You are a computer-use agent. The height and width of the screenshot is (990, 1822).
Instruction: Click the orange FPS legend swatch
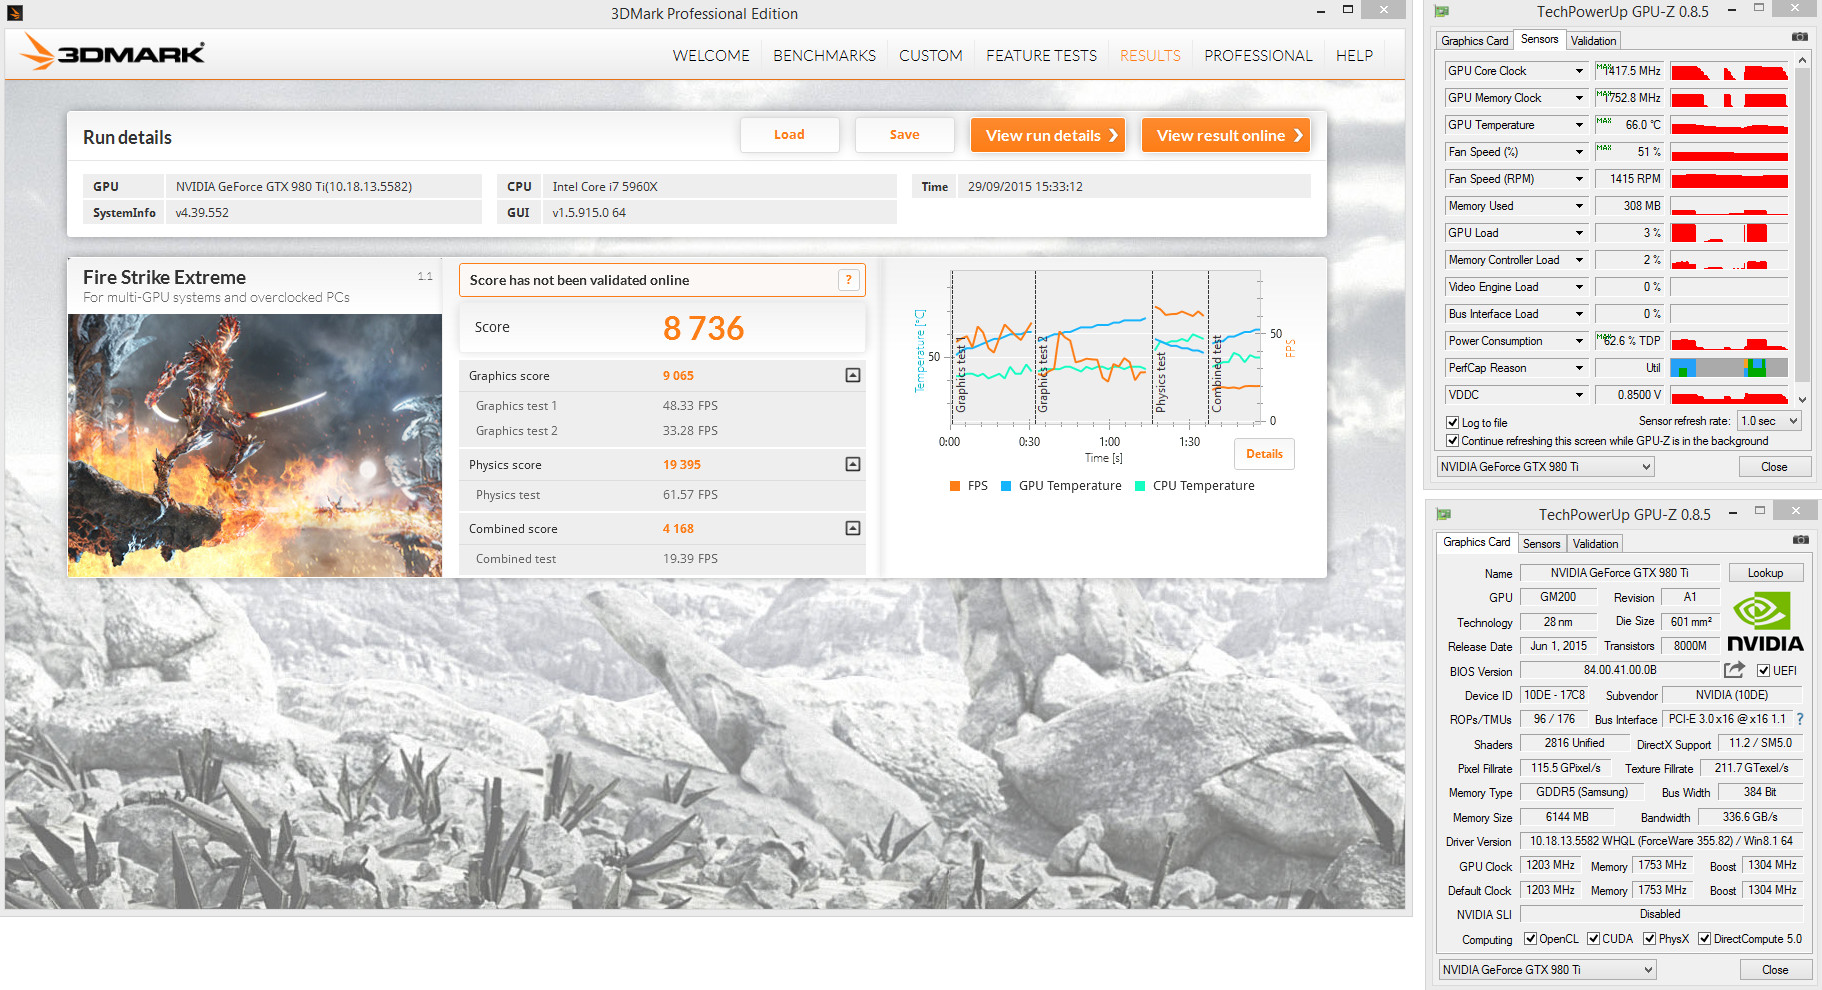tap(955, 486)
